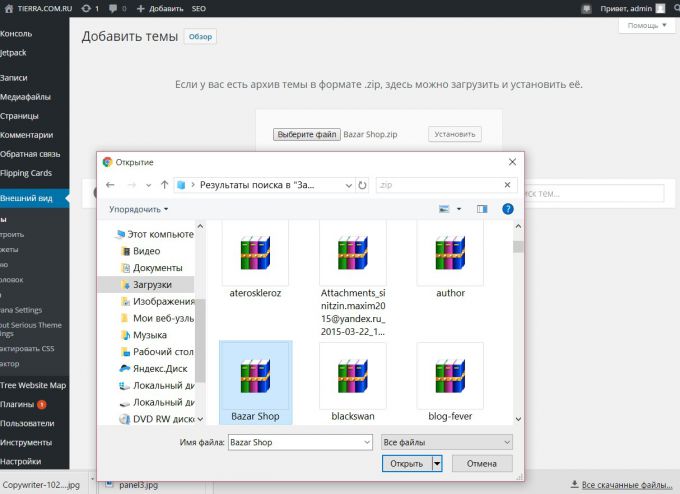Open Медиафайлы in the admin menu
This screenshot has height=494, width=680.
26,97
